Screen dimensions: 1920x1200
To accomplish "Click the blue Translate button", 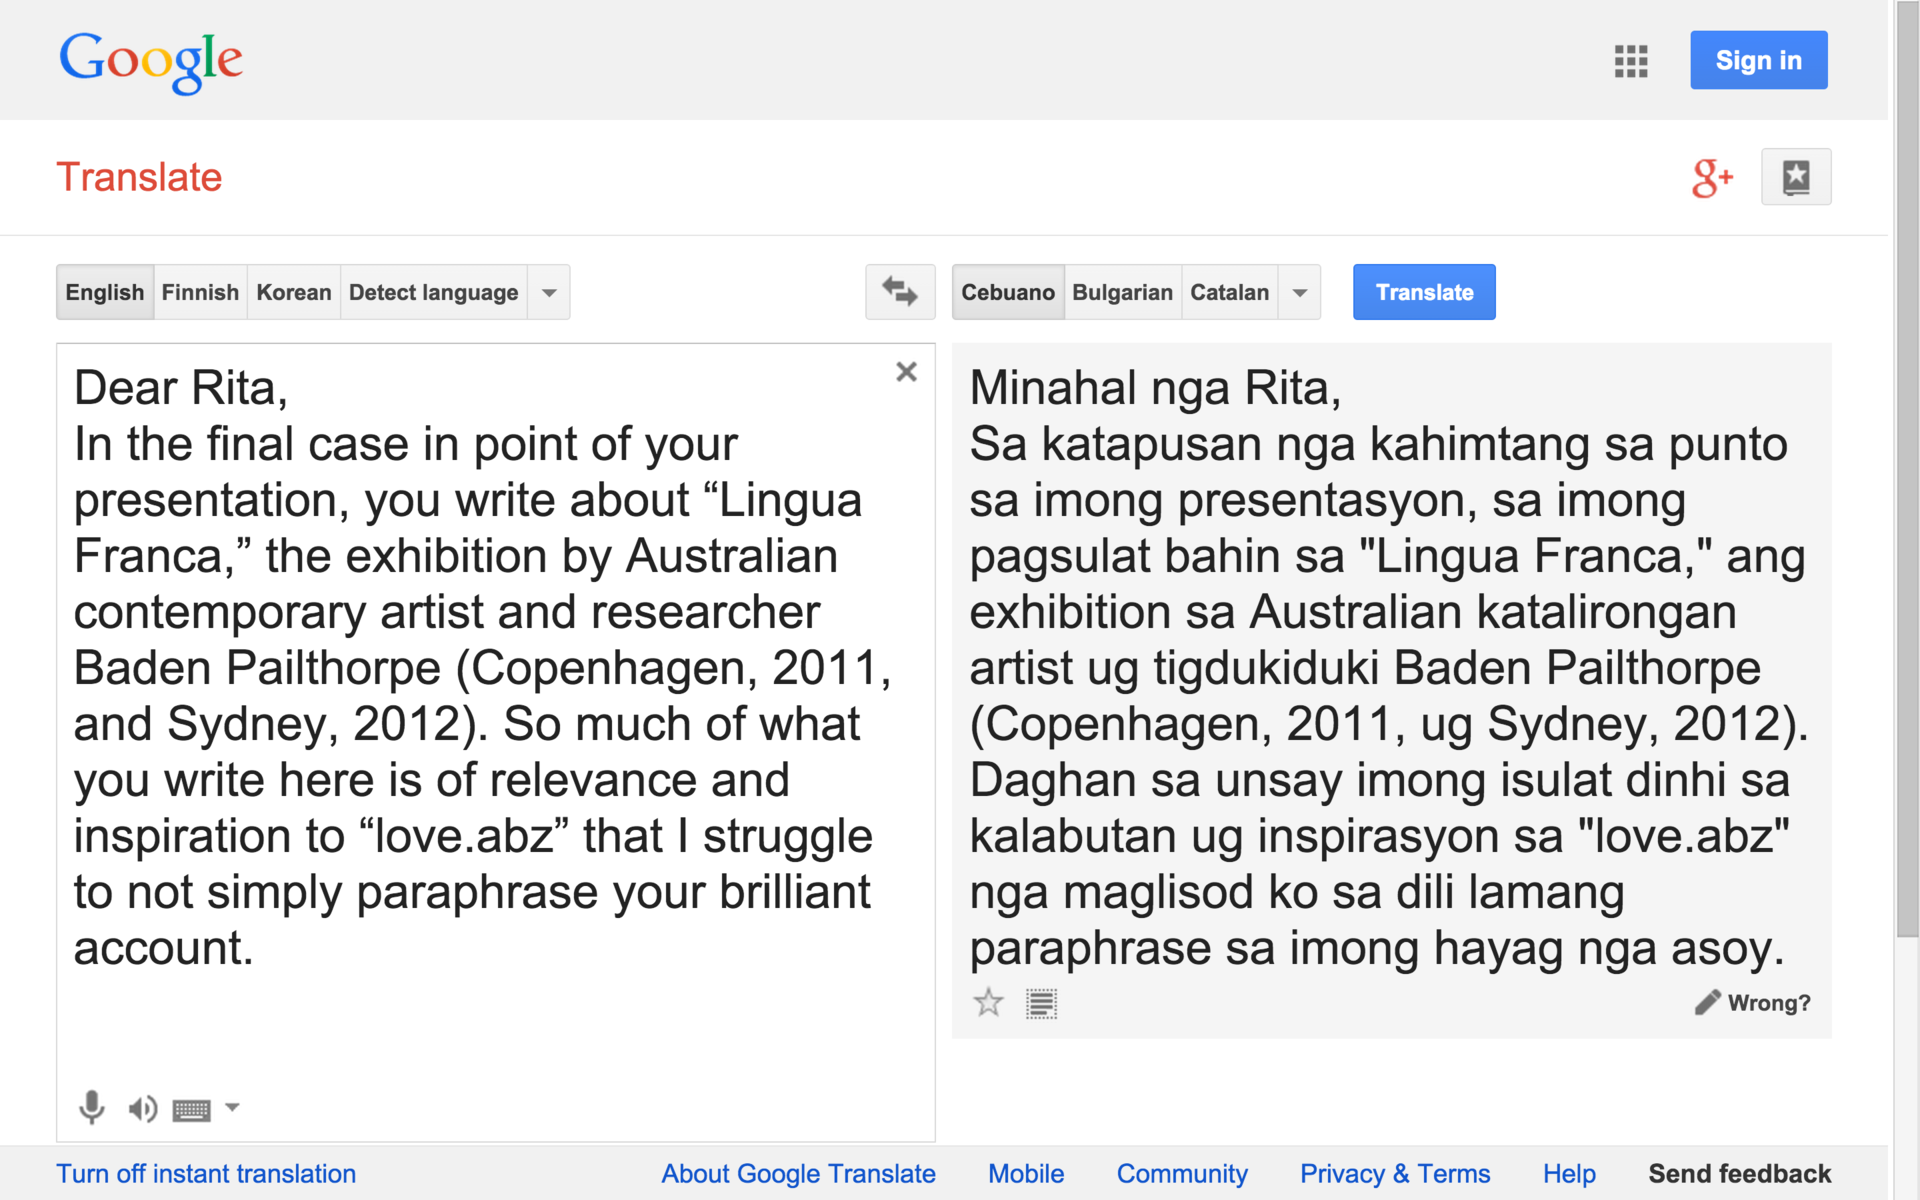I will click(x=1423, y=292).
